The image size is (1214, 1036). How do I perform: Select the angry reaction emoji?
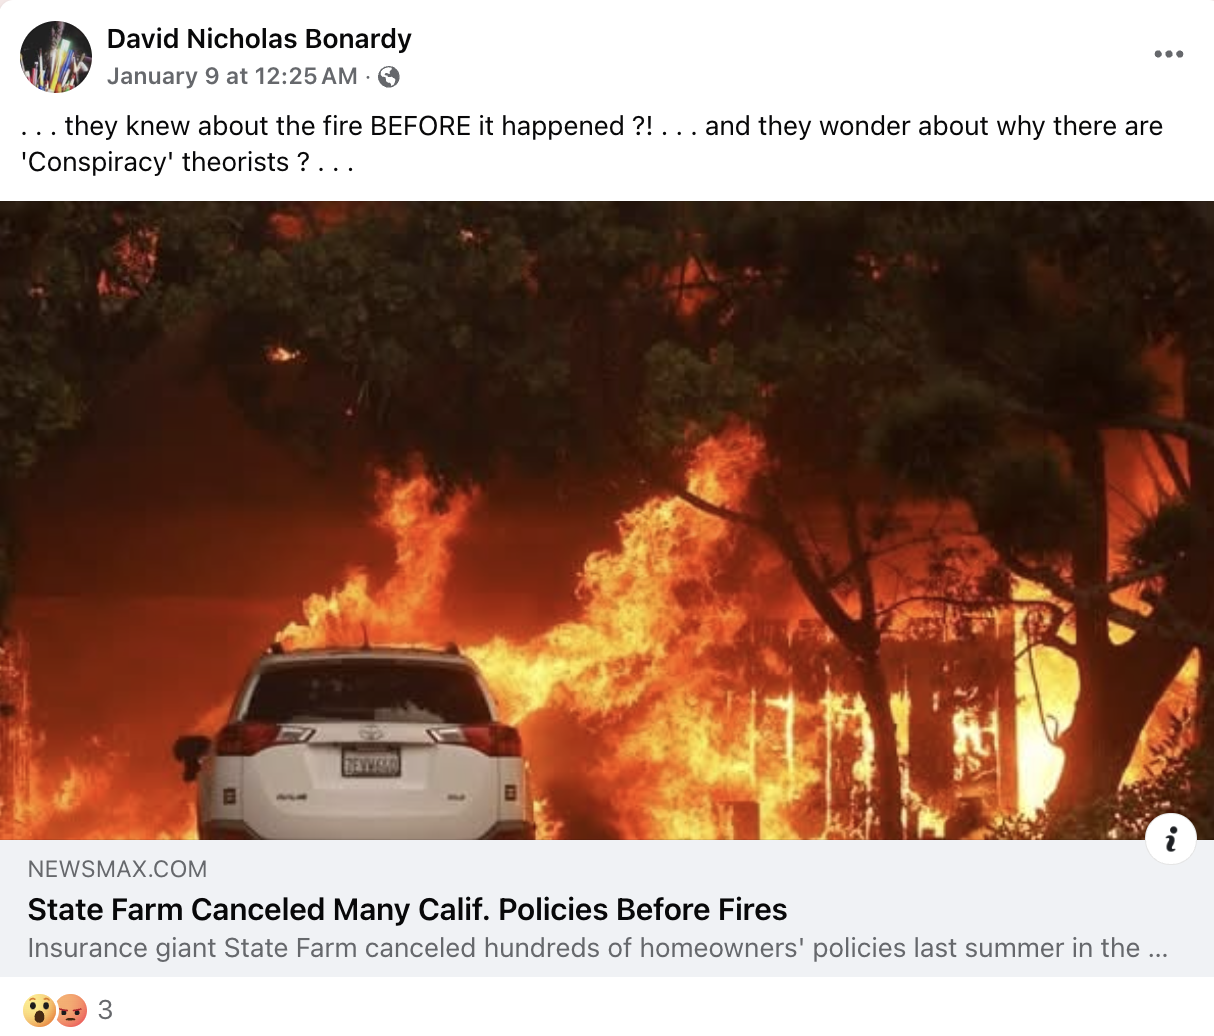[x=71, y=1010]
